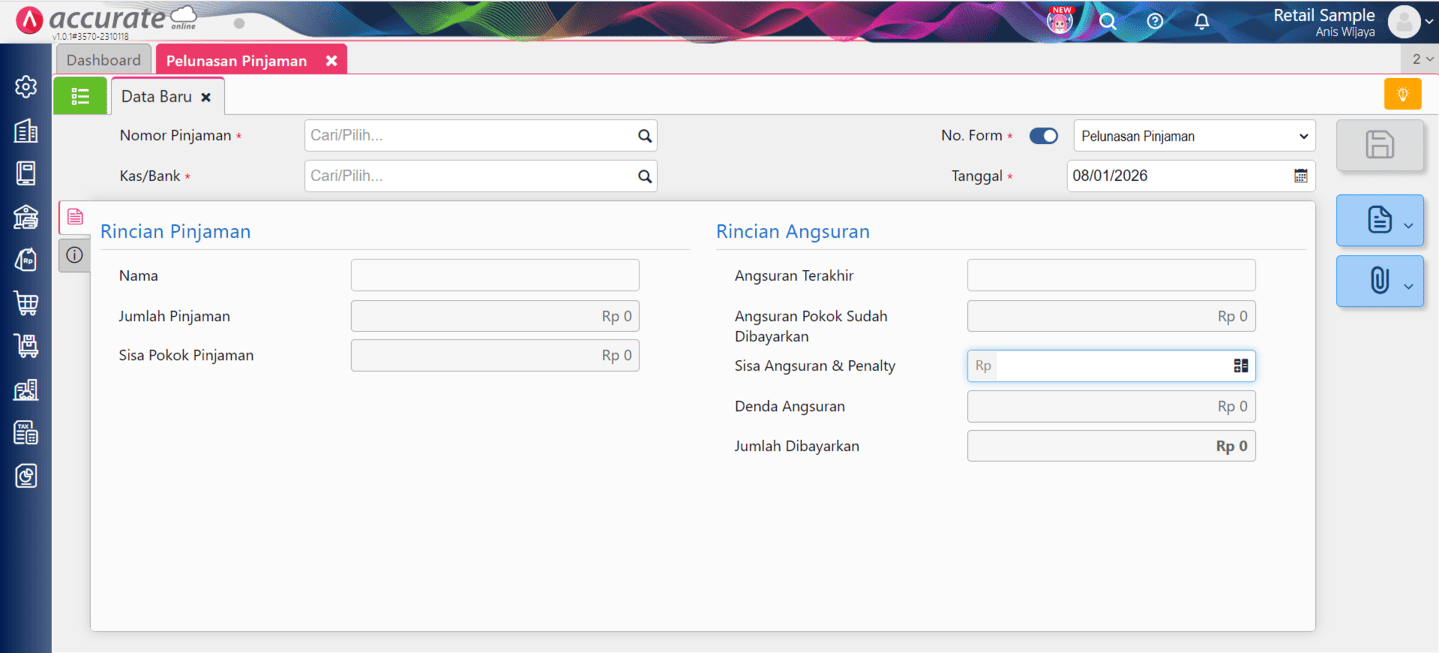Screen dimensions: 1439x653
Task: Open calculator in Sisa Angsuran & Penalty
Action: click(1241, 366)
